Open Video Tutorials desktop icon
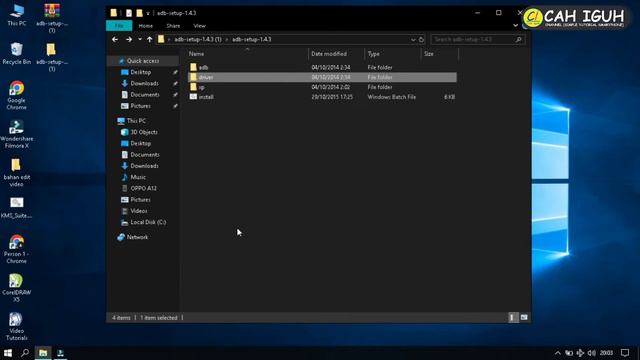Image resolution: width=640 pixels, height=360 pixels. (x=17, y=326)
